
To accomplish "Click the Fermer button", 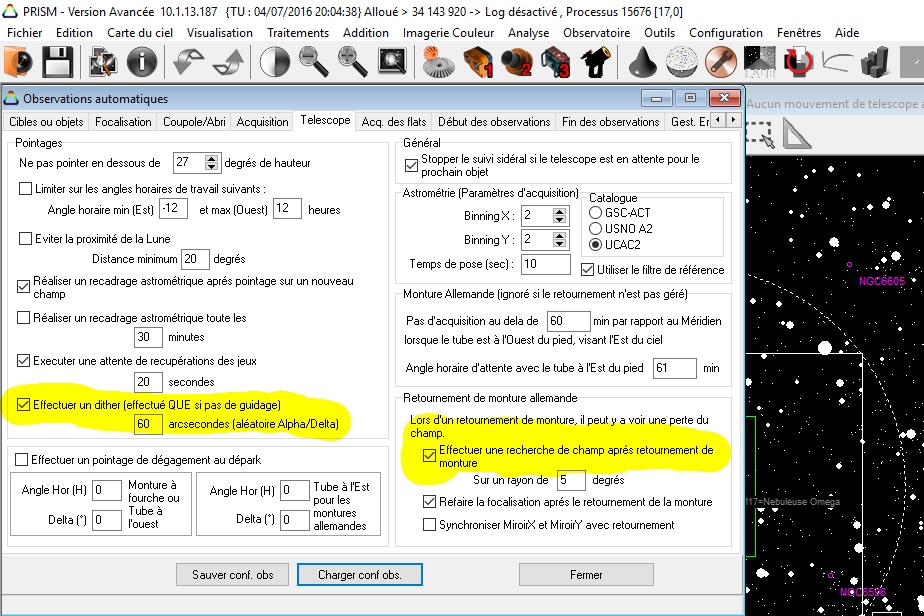I will click(x=586, y=575).
